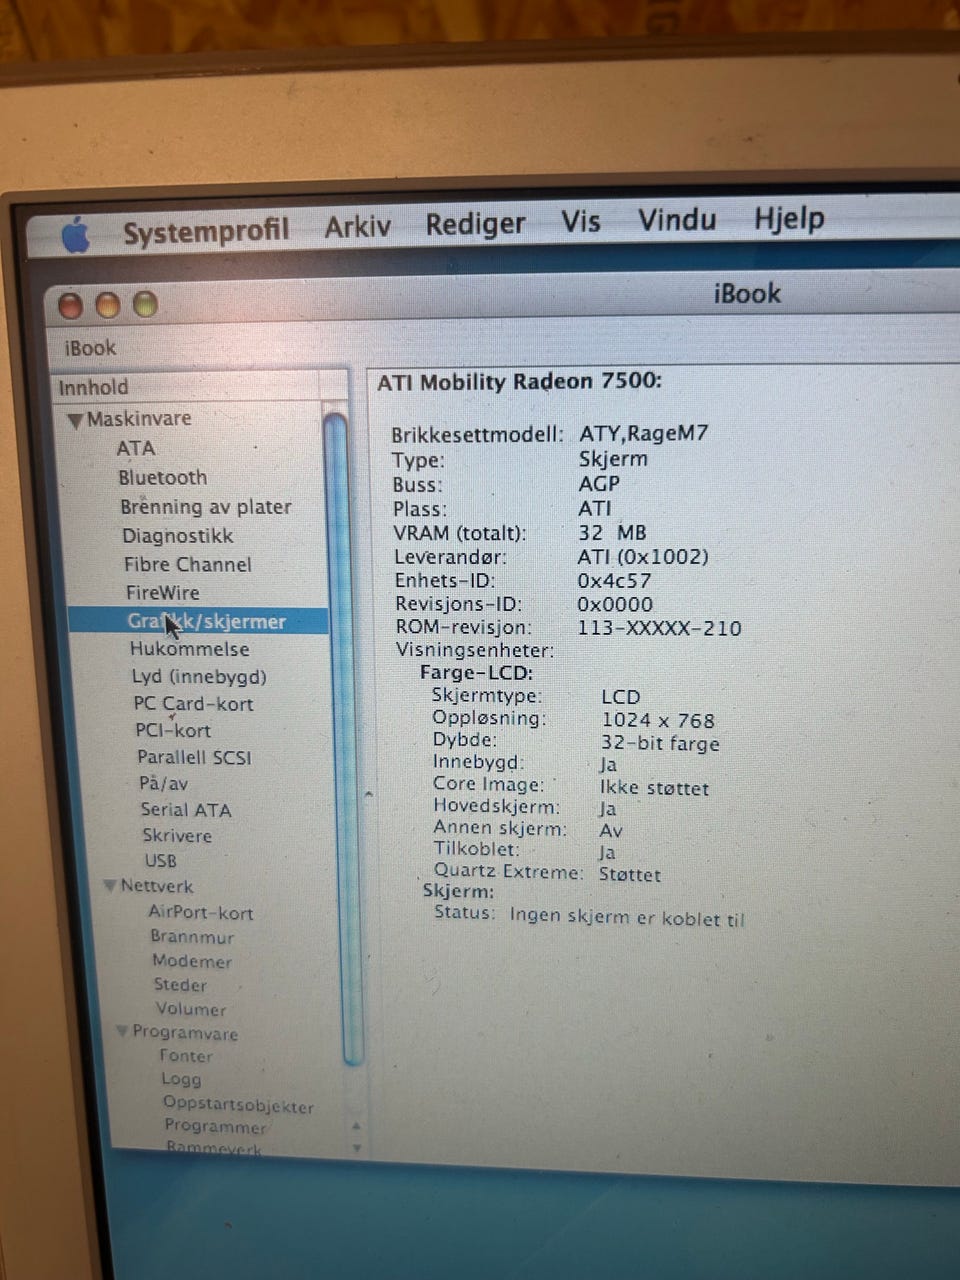Image resolution: width=960 pixels, height=1280 pixels.
Task: Open the Hjelp menu
Action: tap(789, 217)
